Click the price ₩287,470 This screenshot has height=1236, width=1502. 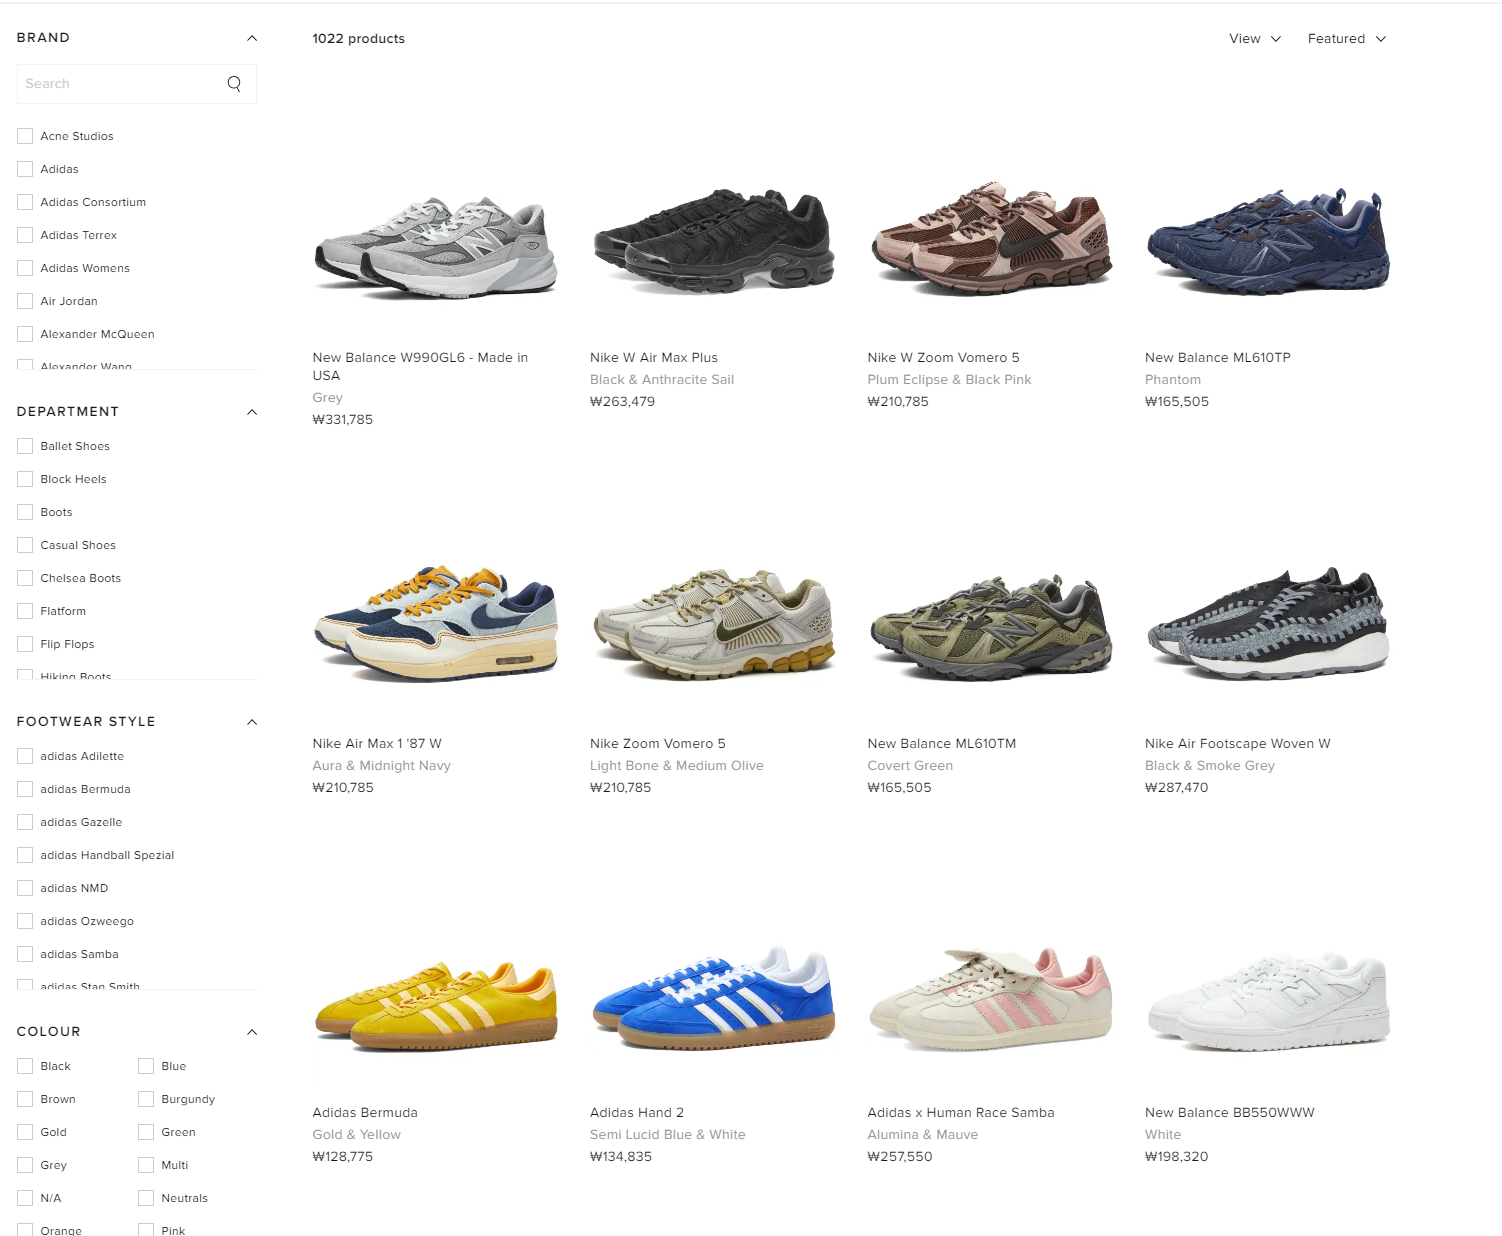(1177, 788)
